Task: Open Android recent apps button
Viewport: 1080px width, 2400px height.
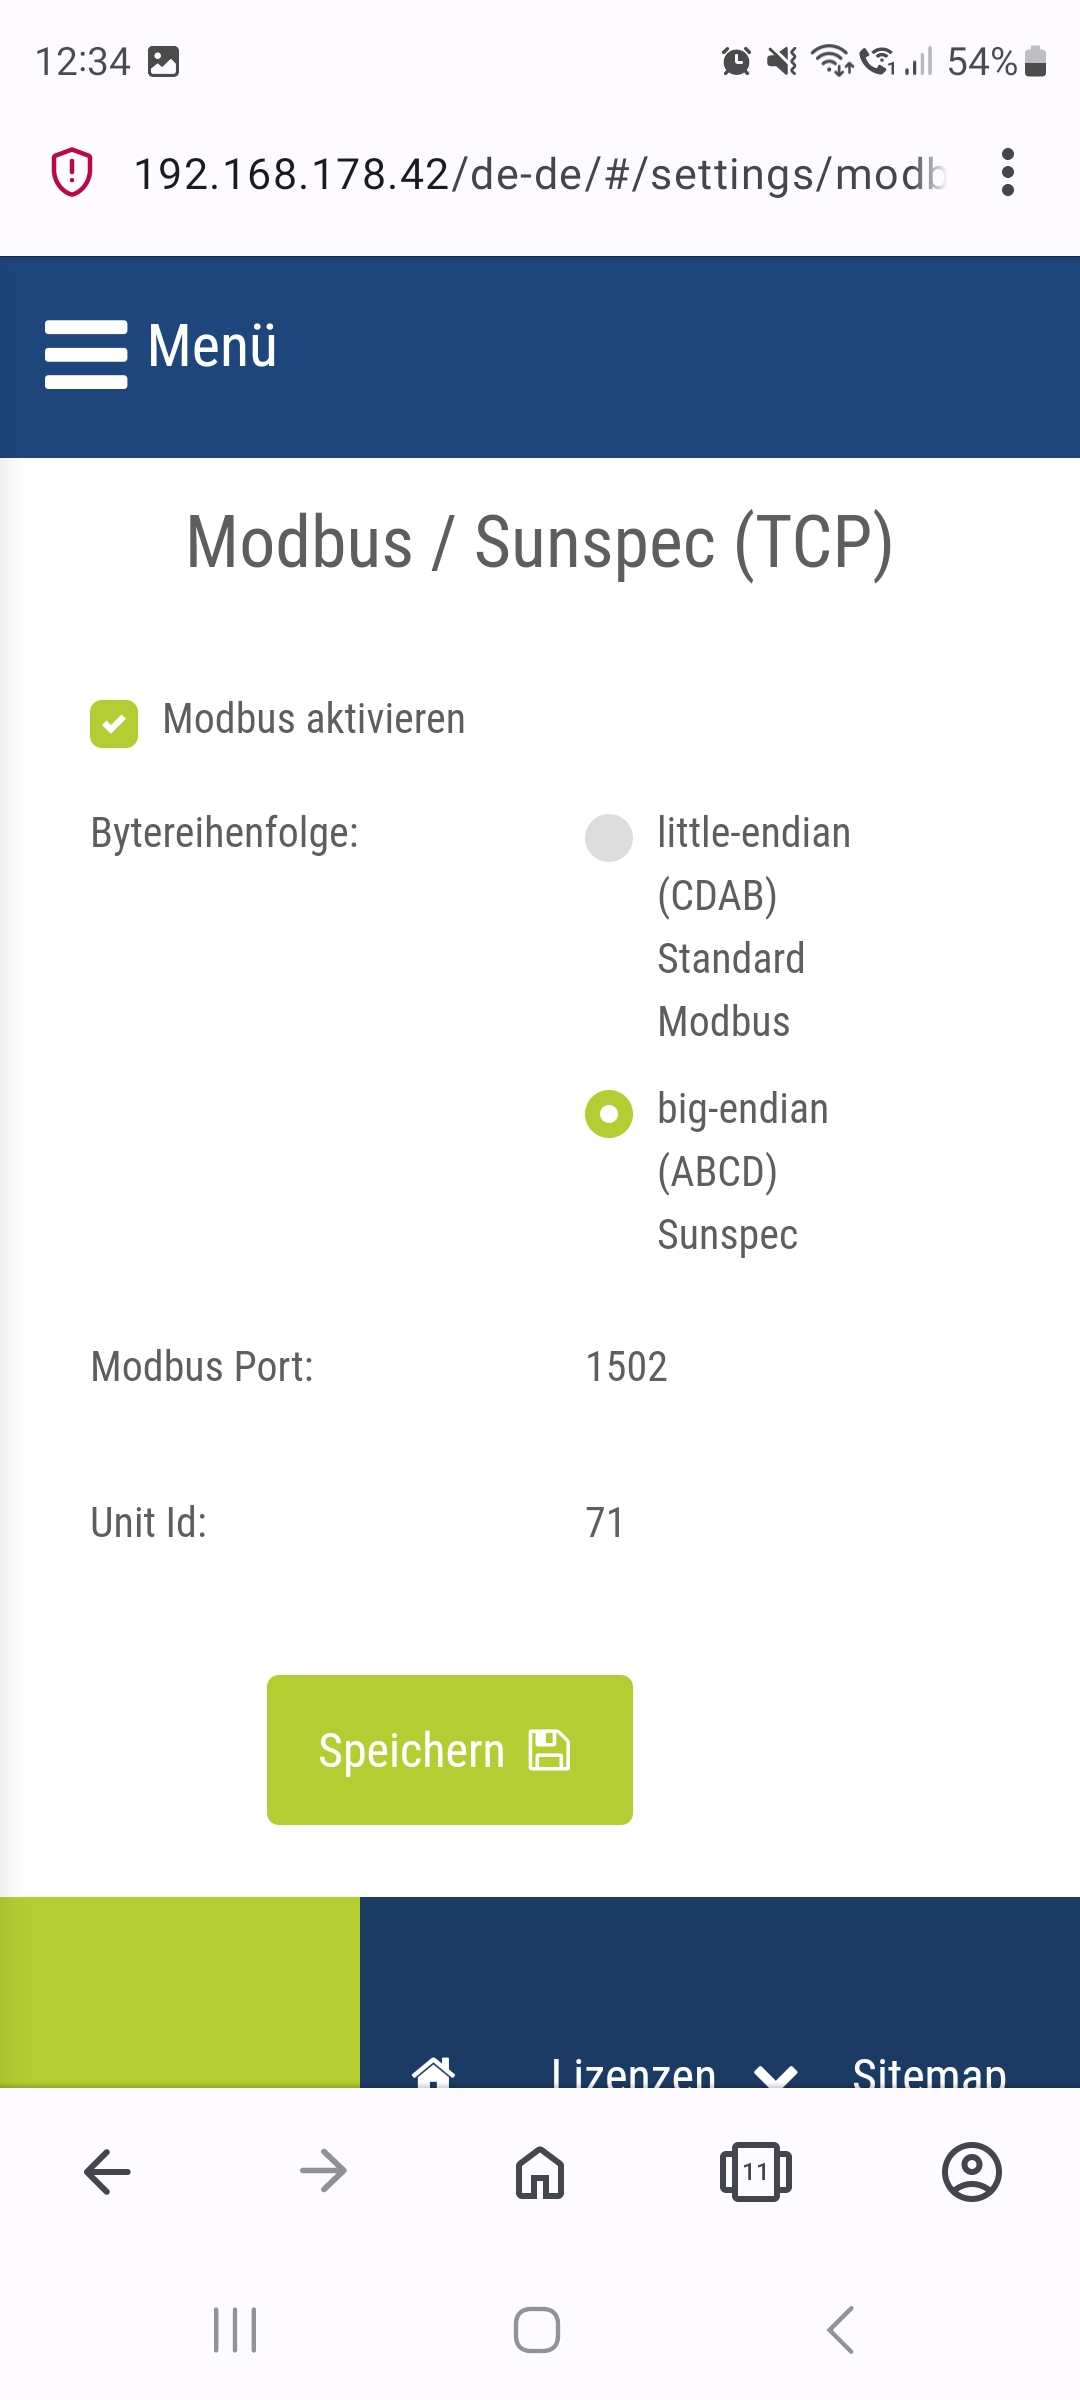Action: 235,2330
